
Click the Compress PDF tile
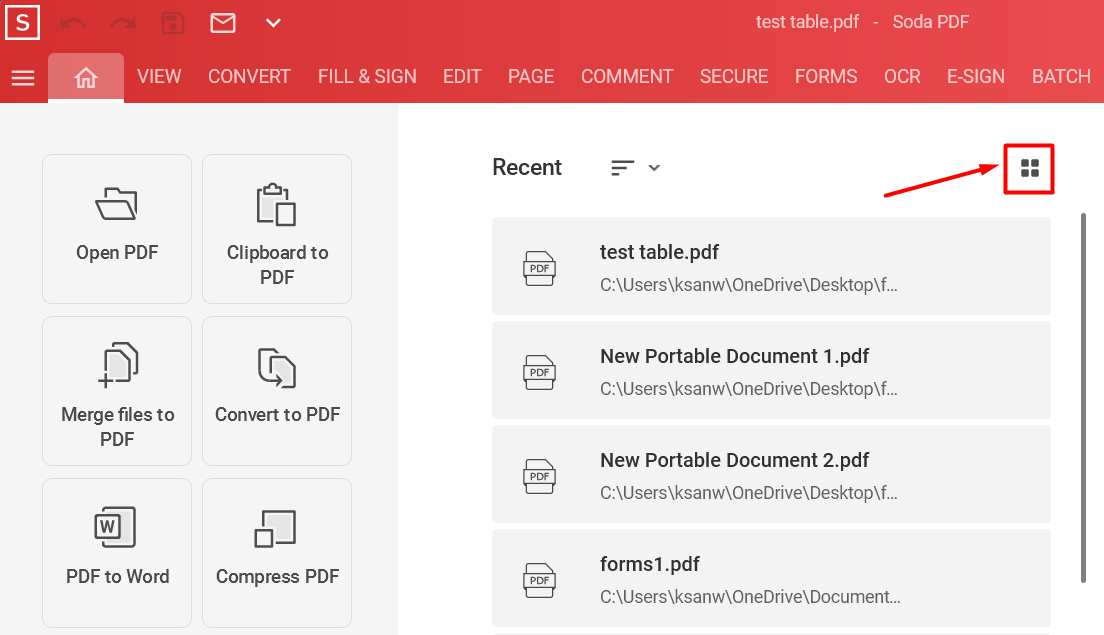pos(277,553)
